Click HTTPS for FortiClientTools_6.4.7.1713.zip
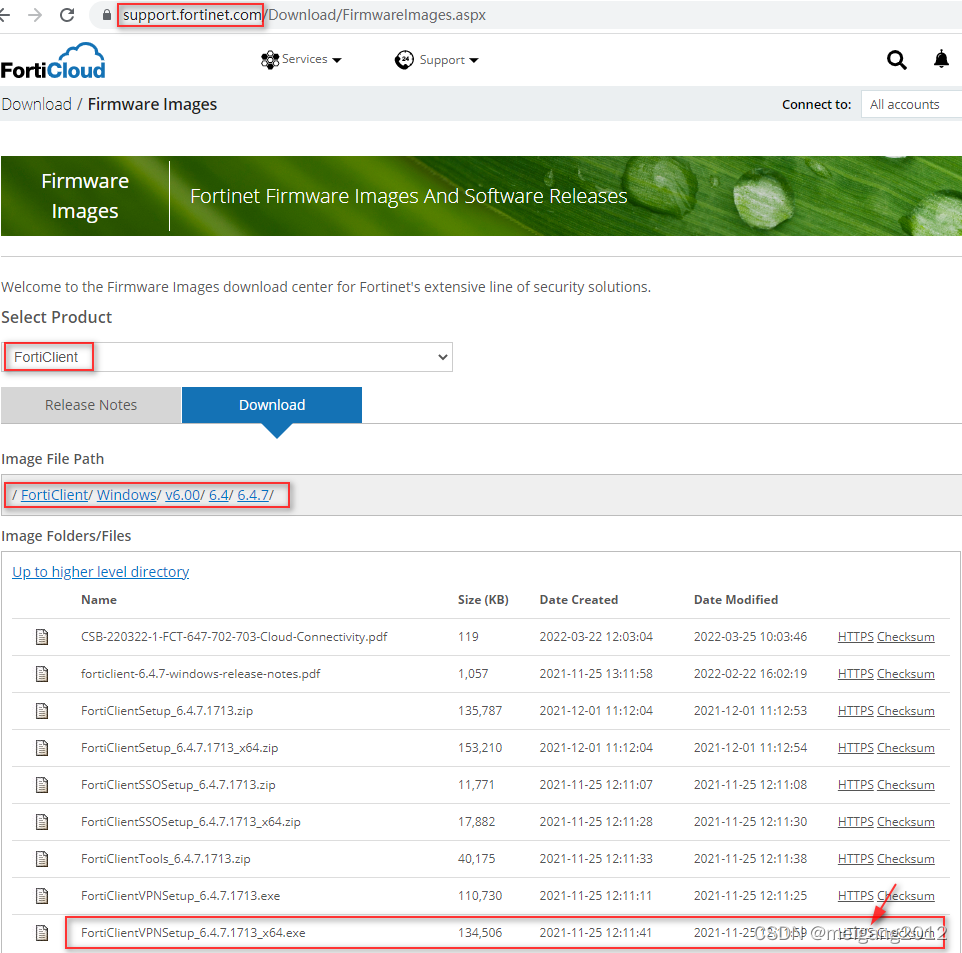 coord(855,858)
